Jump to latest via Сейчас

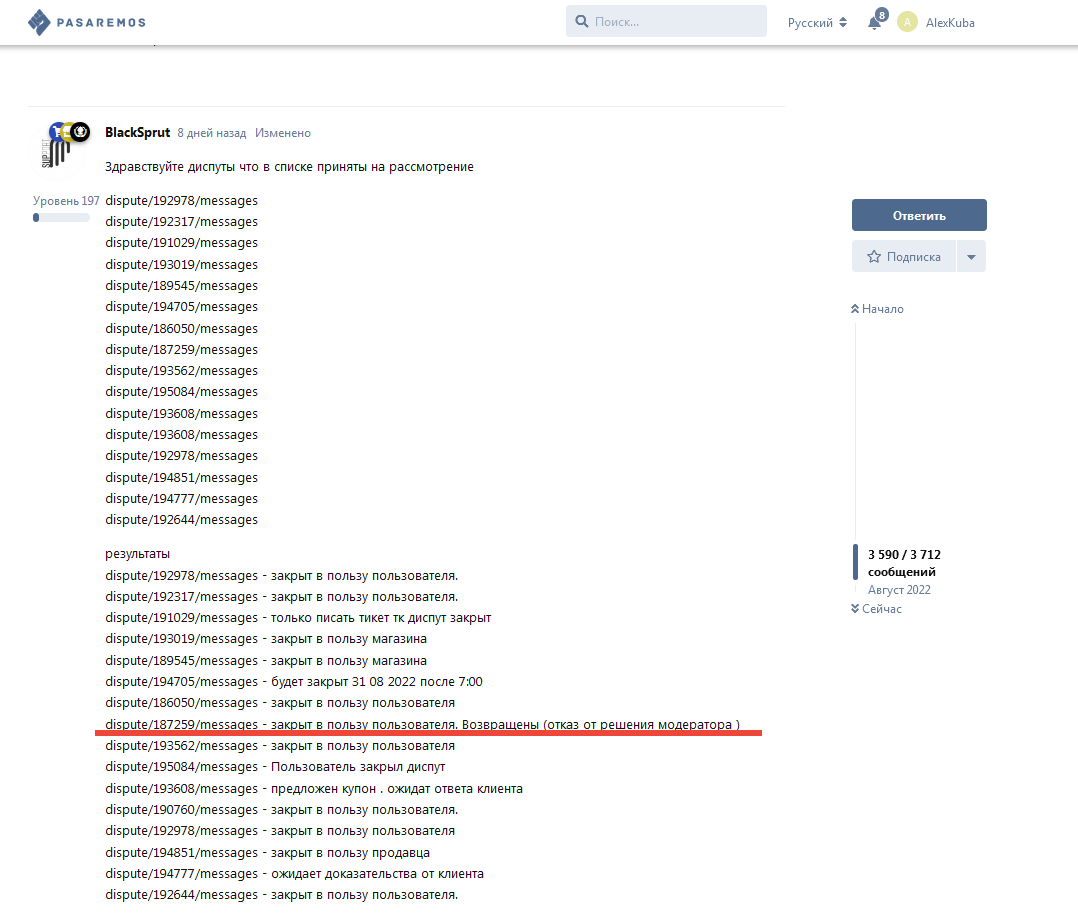tap(876, 609)
